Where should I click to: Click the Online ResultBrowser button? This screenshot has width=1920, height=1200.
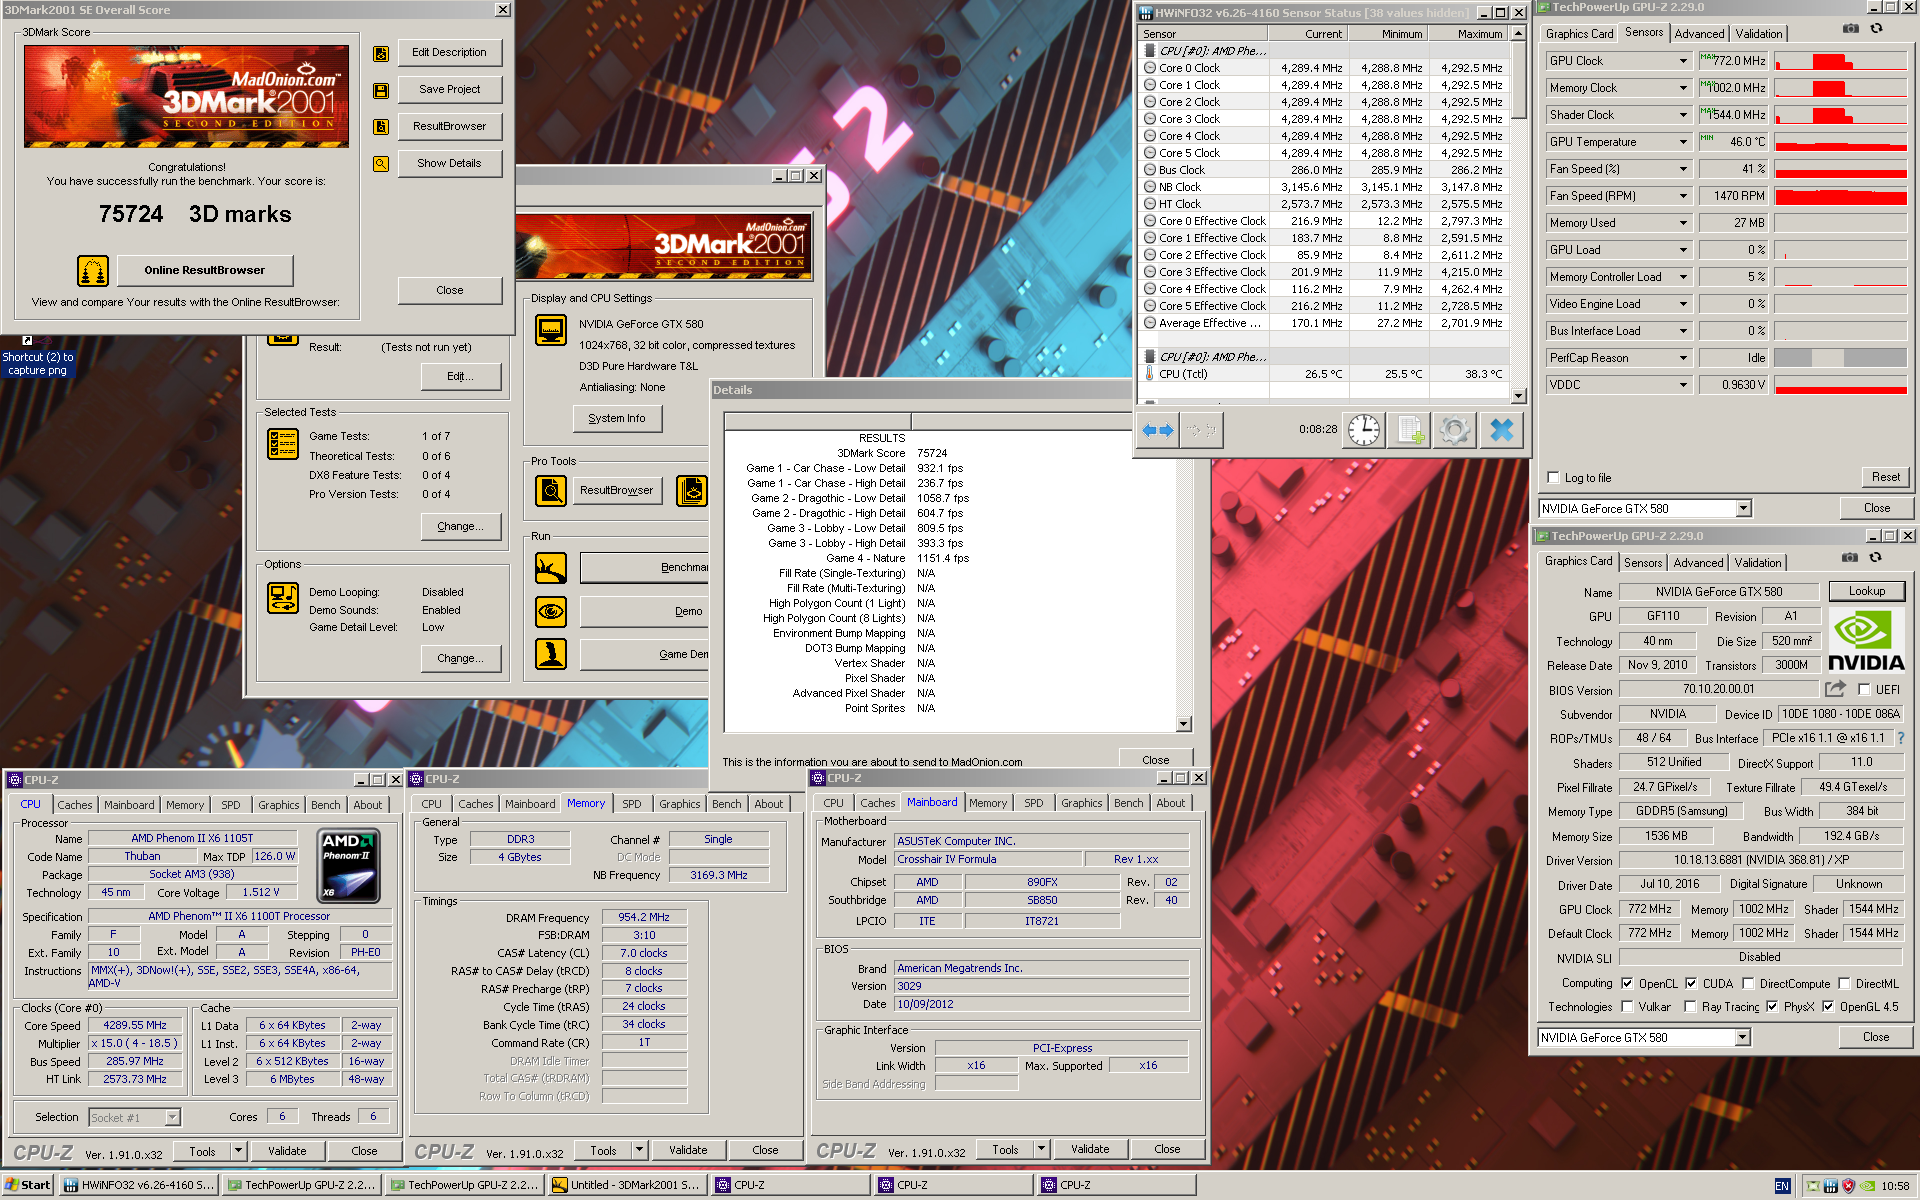[x=205, y=270]
